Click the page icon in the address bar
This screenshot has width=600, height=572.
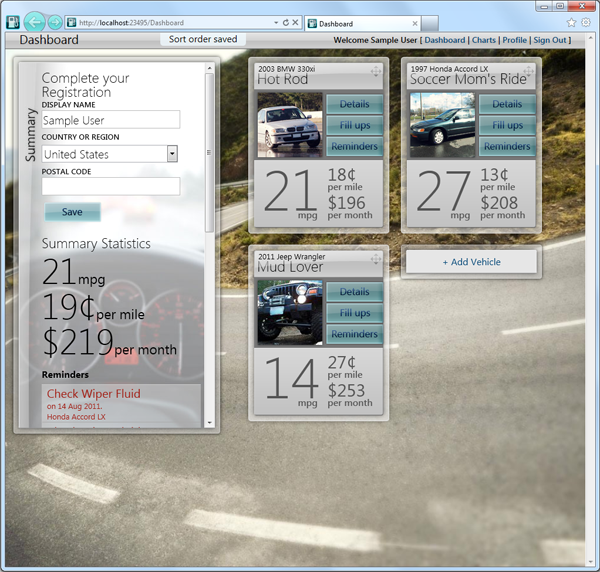[x=71, y=23]
